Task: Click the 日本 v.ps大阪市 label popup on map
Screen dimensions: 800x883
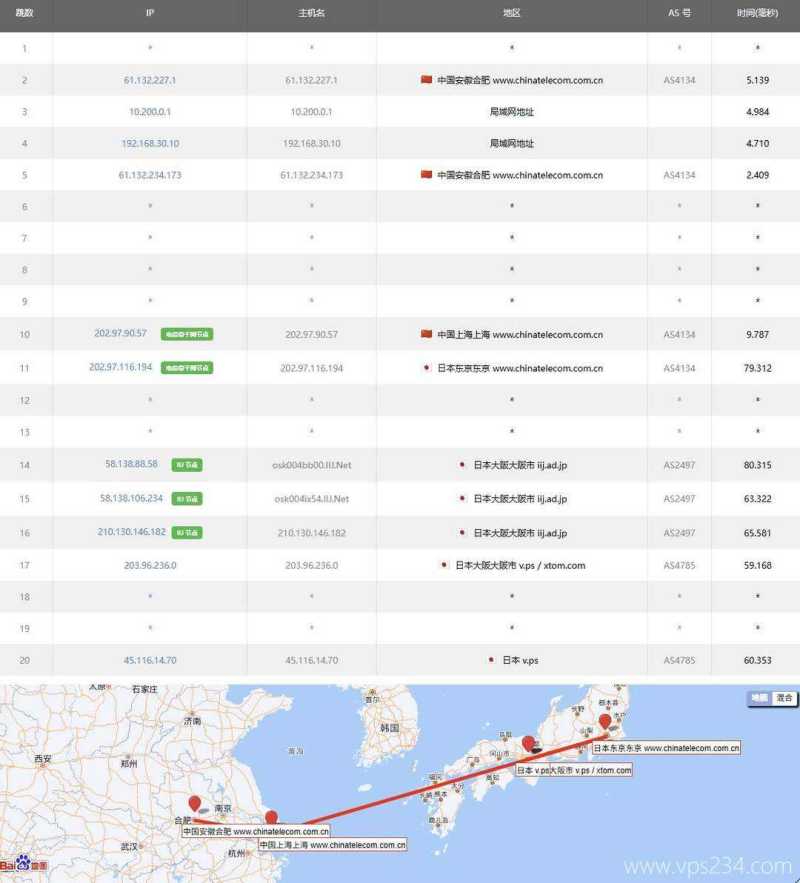Action: point(573,768)
